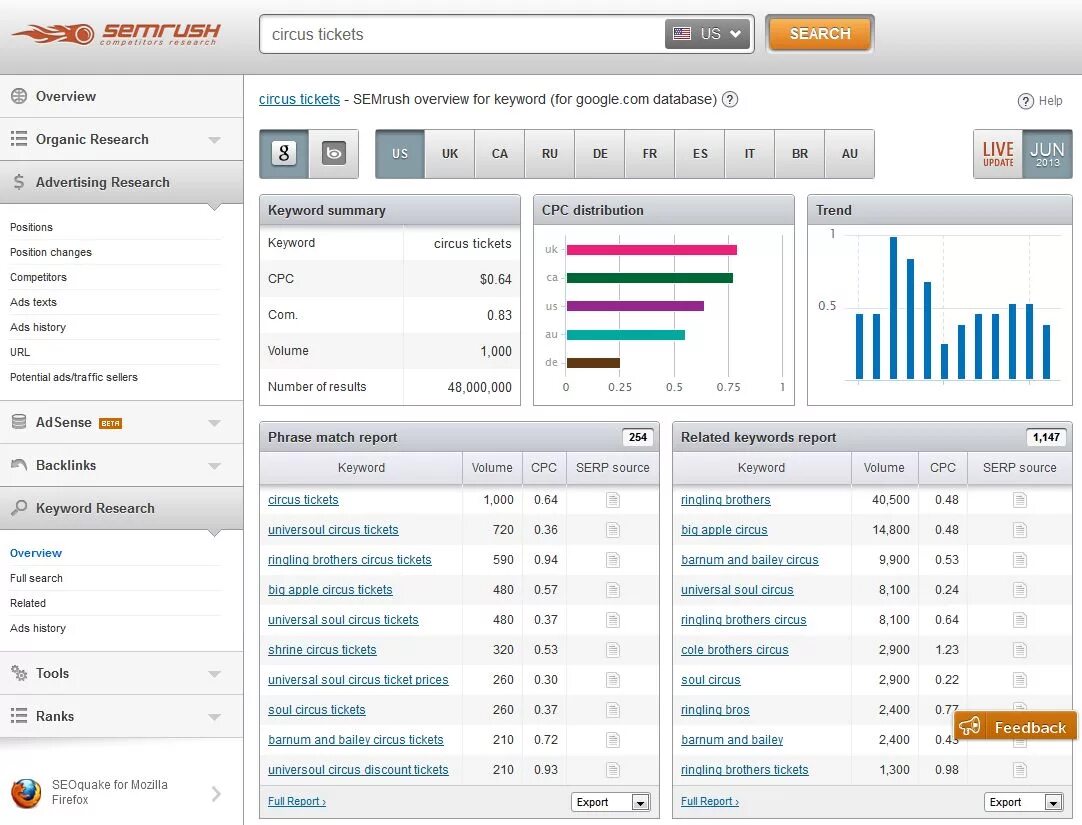Switch to LIVE UPDATE data mode
Screen dimensions: 1082x825
(x=998, y=154)
